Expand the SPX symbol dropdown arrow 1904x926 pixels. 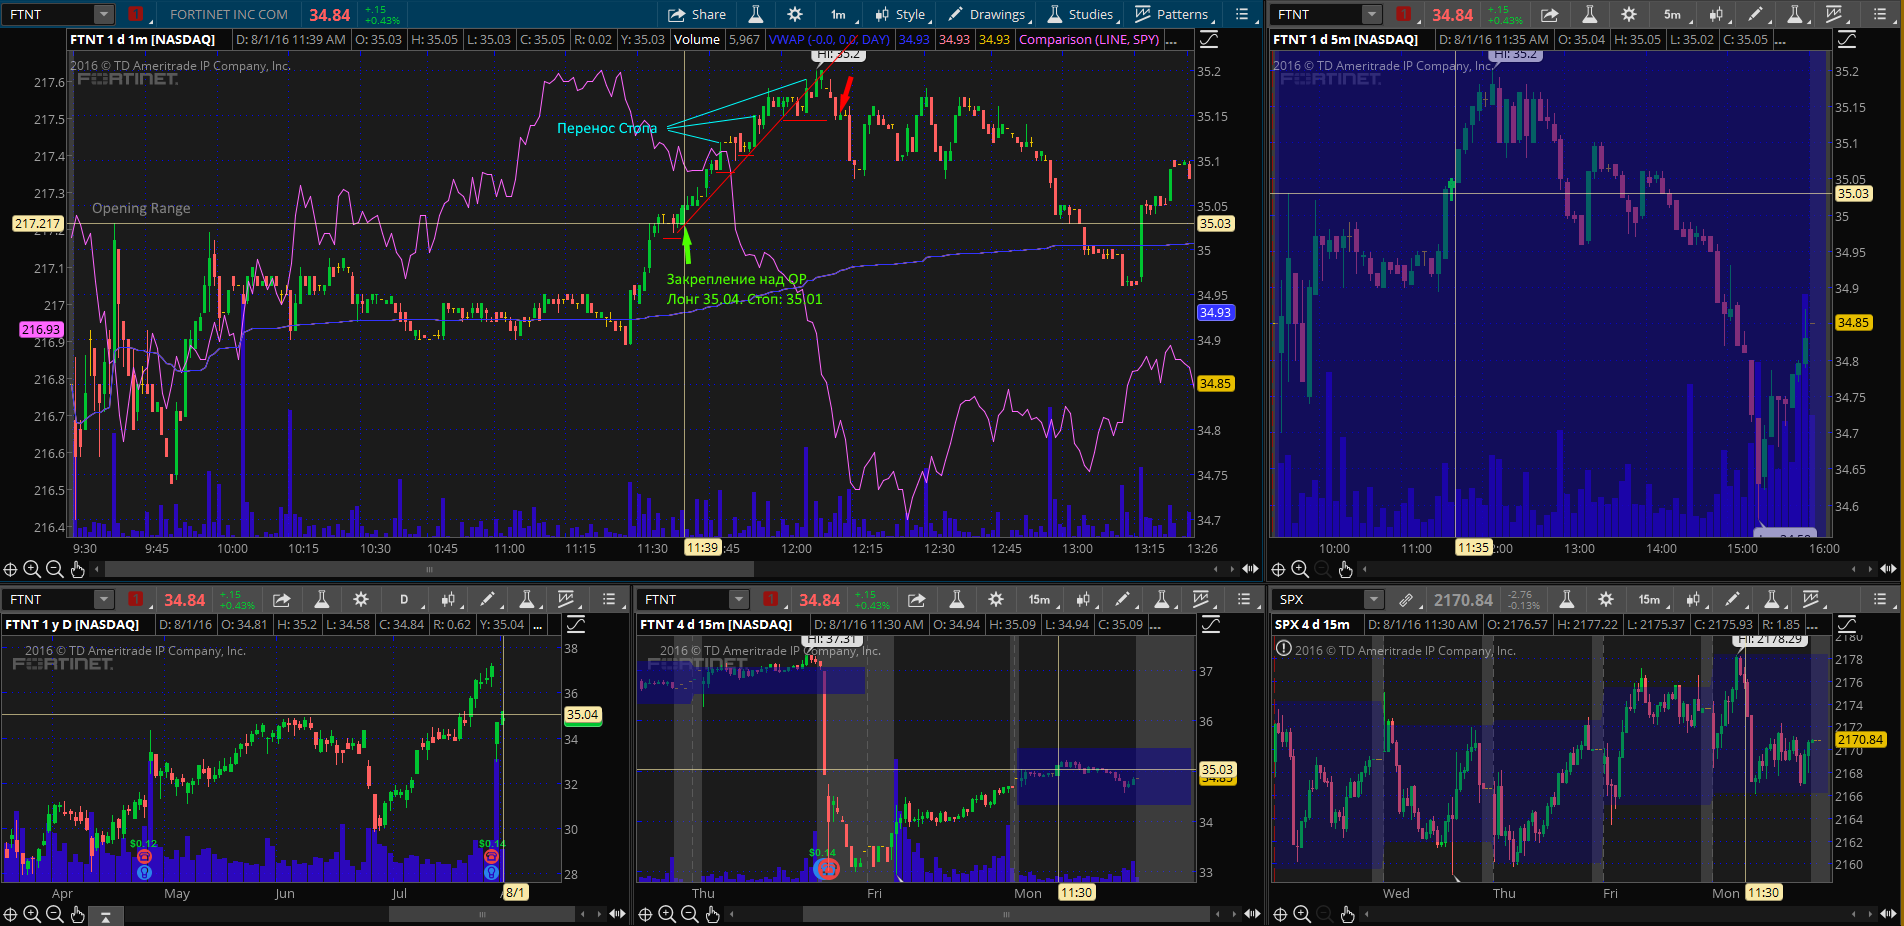[1374, 599]
